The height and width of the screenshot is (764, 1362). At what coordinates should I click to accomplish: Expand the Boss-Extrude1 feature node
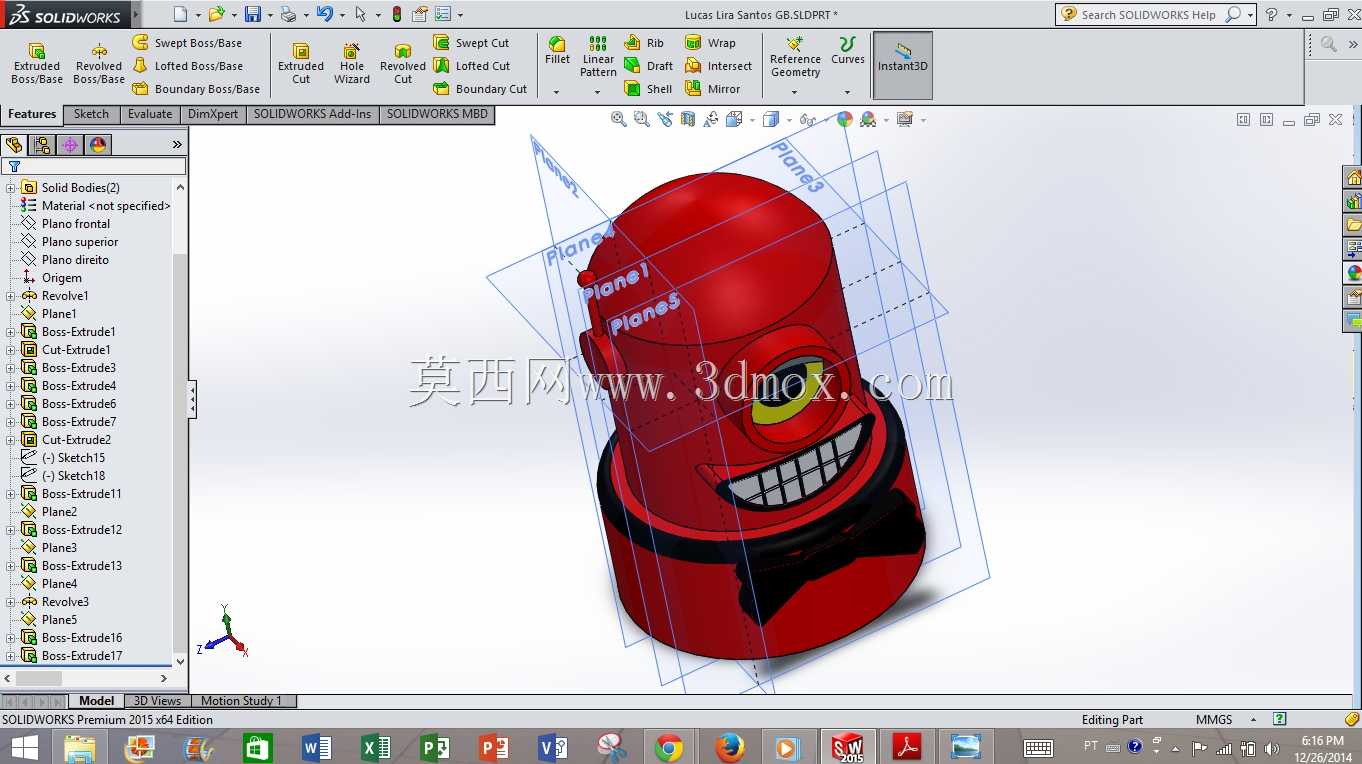click(x=11, y=332)
